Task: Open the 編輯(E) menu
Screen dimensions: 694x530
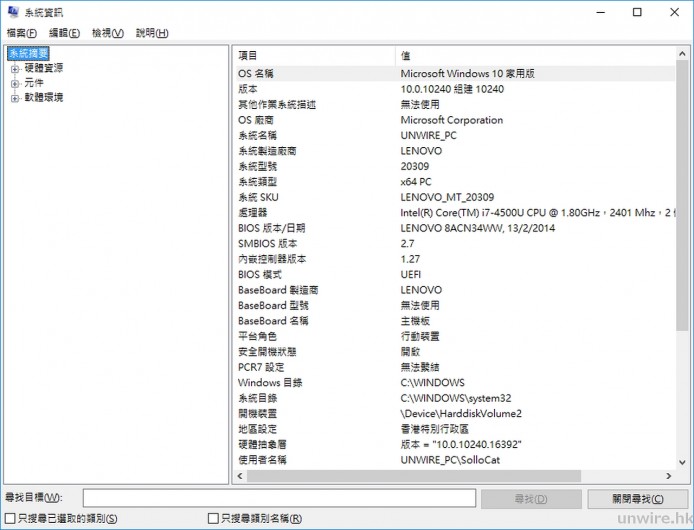Action: [63, 33]
